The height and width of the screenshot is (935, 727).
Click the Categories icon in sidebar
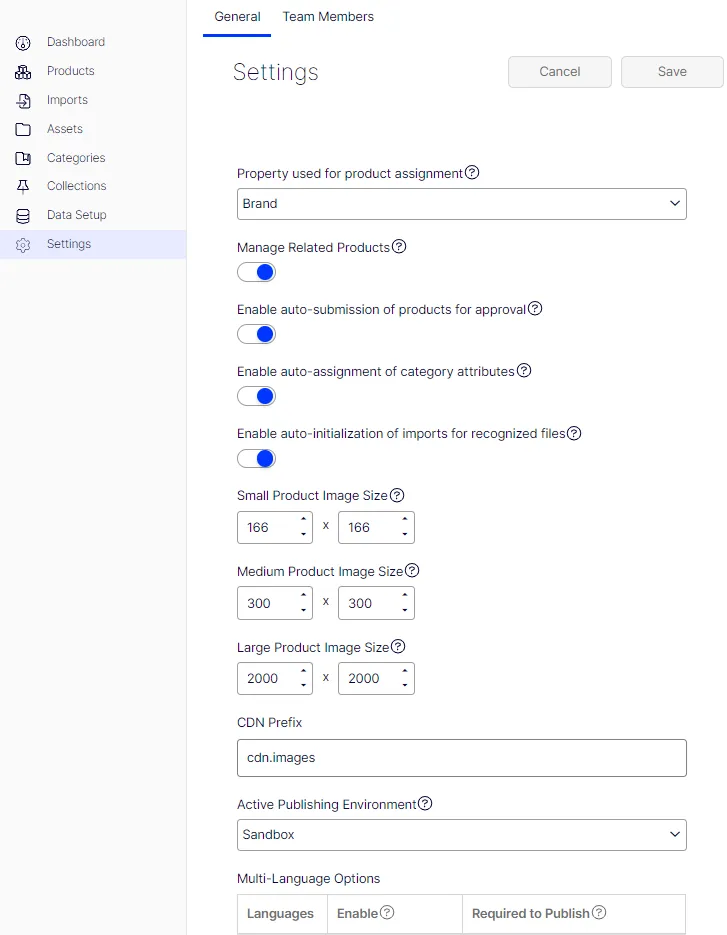[23, 158]
